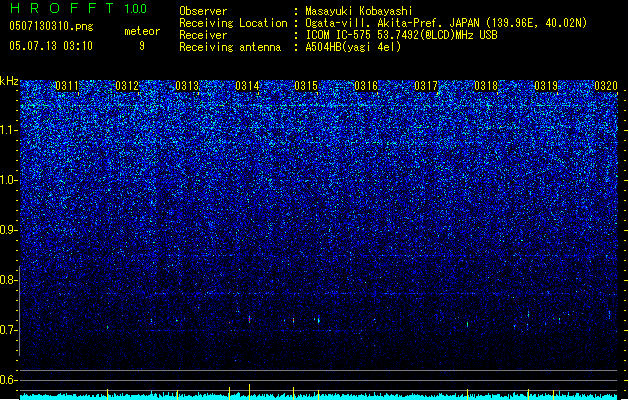Click the ICOM IC-575 receiver text
The height and width of the screenshot is (400, 629).
[x=401, y=35]
